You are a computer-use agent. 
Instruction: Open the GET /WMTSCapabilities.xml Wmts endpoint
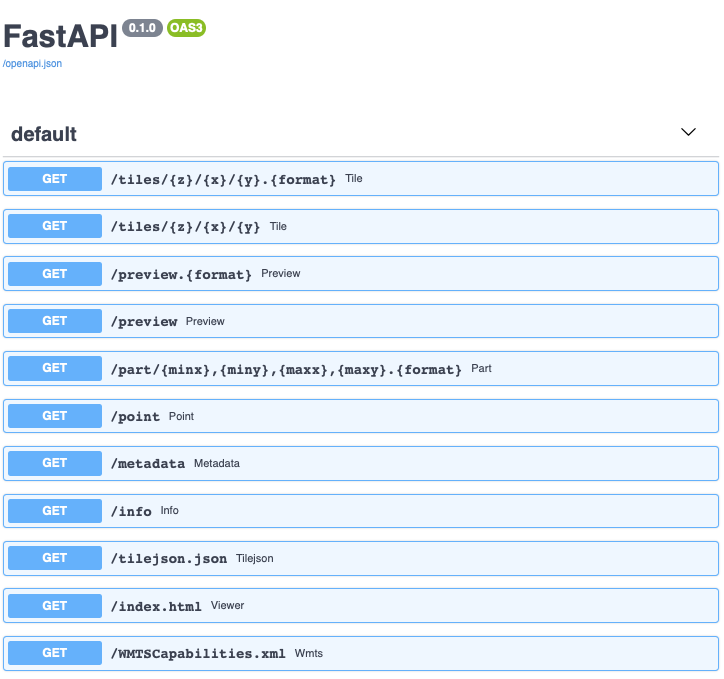coord(361,653)
